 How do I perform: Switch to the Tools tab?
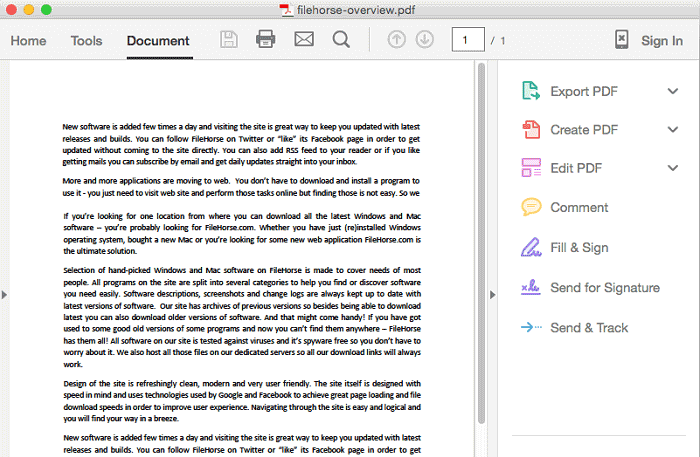[x=86, y=41]
